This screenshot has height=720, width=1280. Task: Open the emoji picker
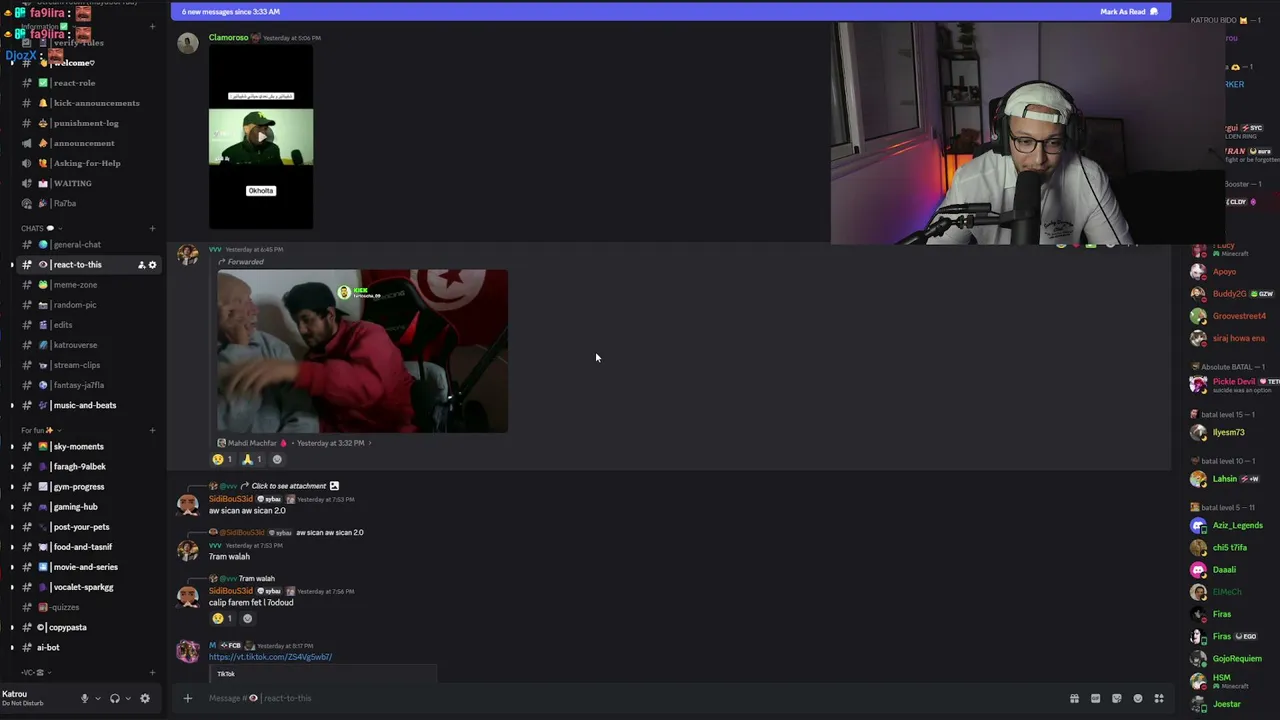point(1138,698)
